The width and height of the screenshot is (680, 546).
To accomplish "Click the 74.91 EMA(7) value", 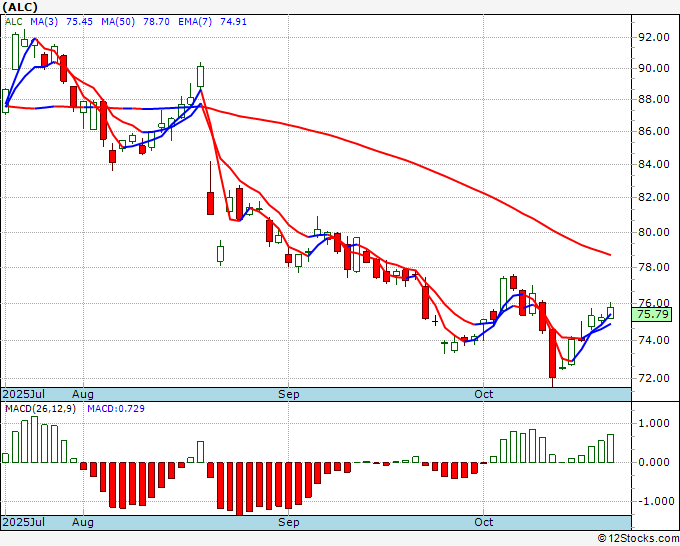I will click(x=233, y=22).
